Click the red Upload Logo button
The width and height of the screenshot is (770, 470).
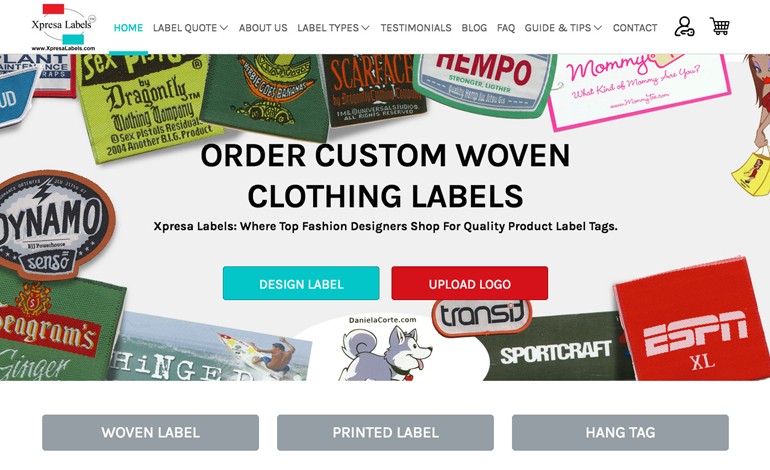pyautogui.click(x=469, y=283)
